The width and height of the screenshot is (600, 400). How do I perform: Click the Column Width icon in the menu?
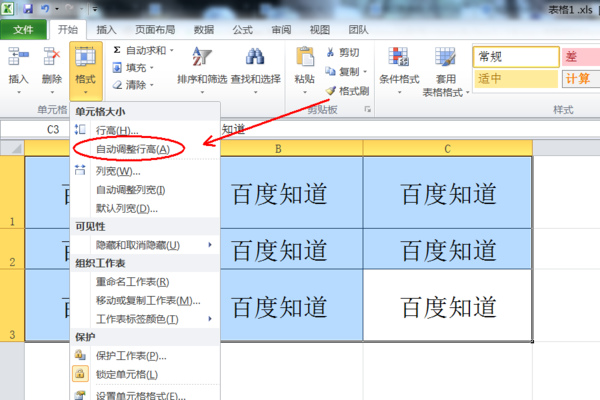80,170
